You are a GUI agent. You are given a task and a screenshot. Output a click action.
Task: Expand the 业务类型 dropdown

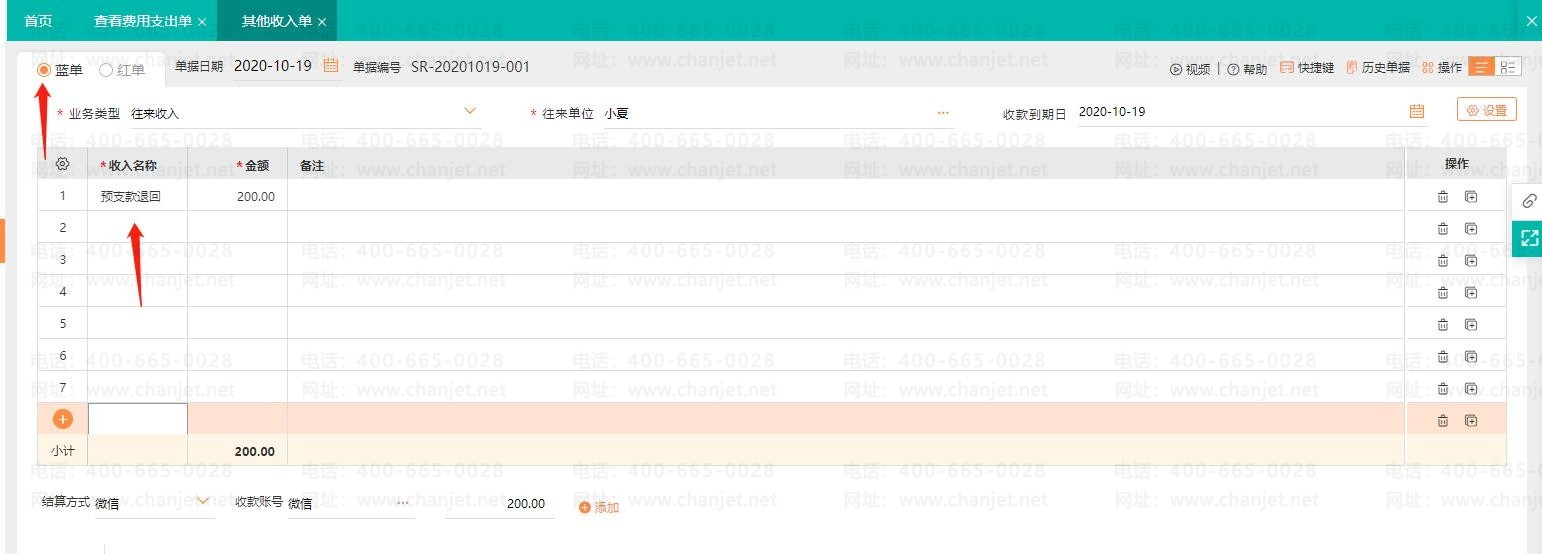(470, 111)
